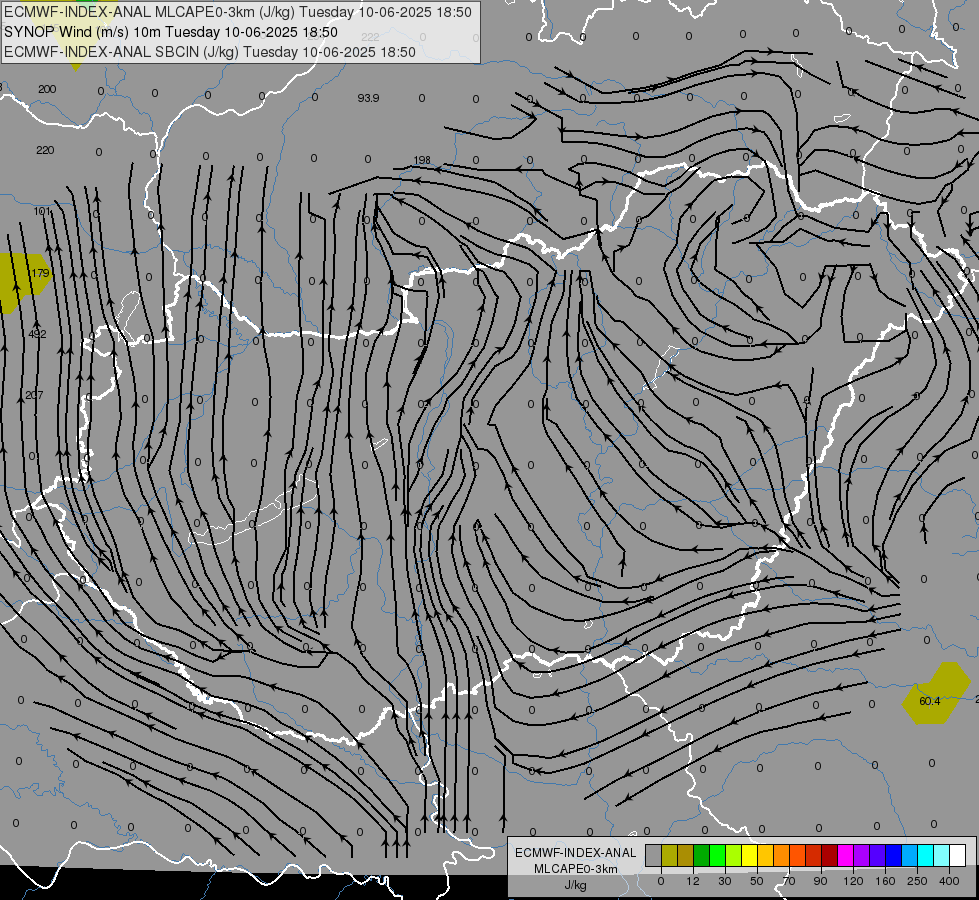Click the 220 value in the northwest
Image resolution: width=979 pixels, height=900 pixels.
45,150
